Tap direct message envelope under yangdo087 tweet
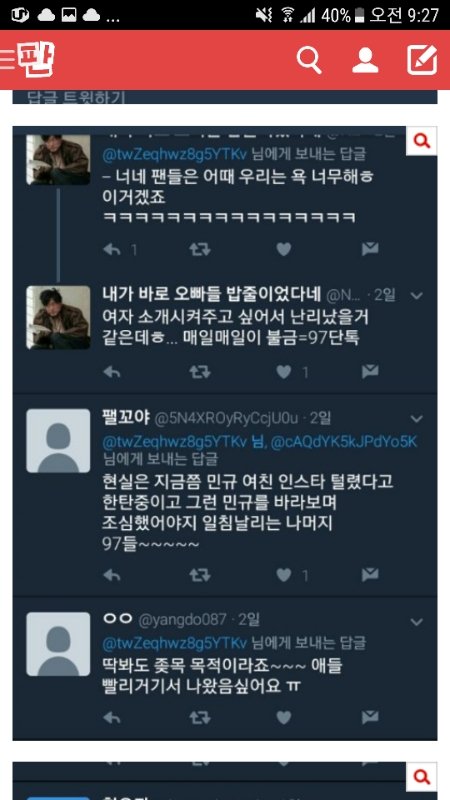Image resolution: width=450 pixels, height=800 pixels. 370,718
